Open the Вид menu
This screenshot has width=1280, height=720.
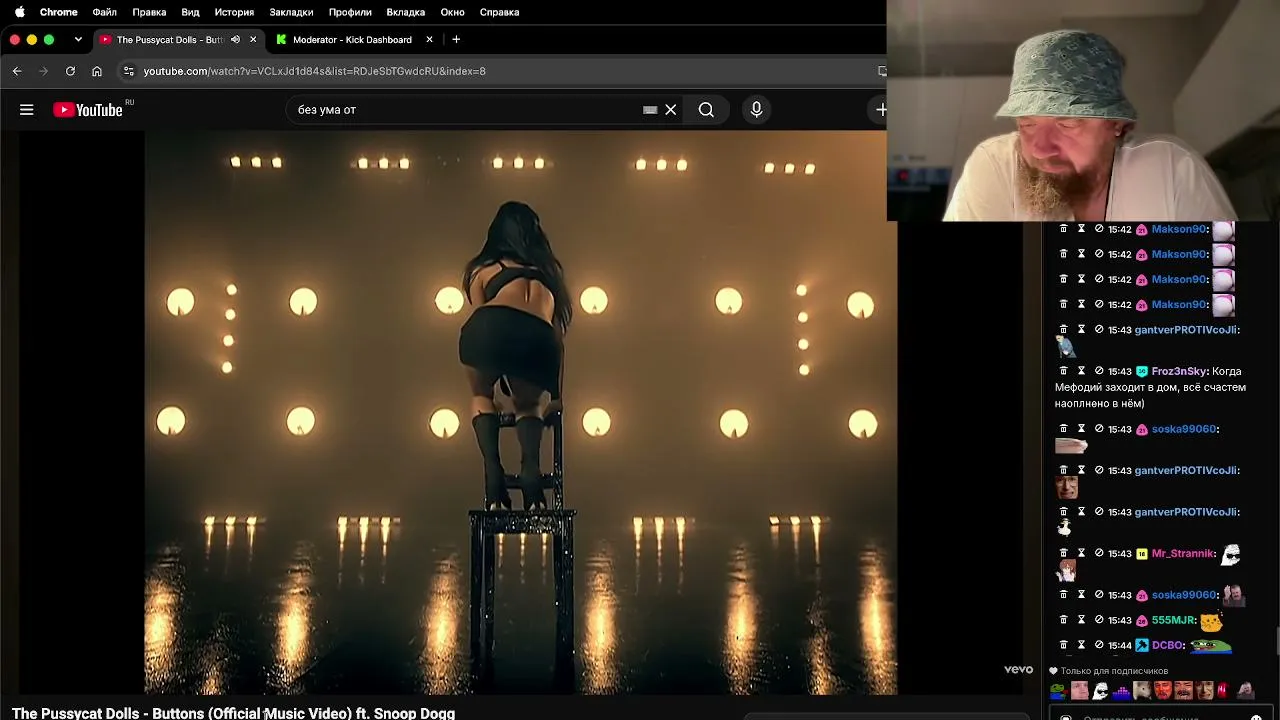[x=190, y=12]
